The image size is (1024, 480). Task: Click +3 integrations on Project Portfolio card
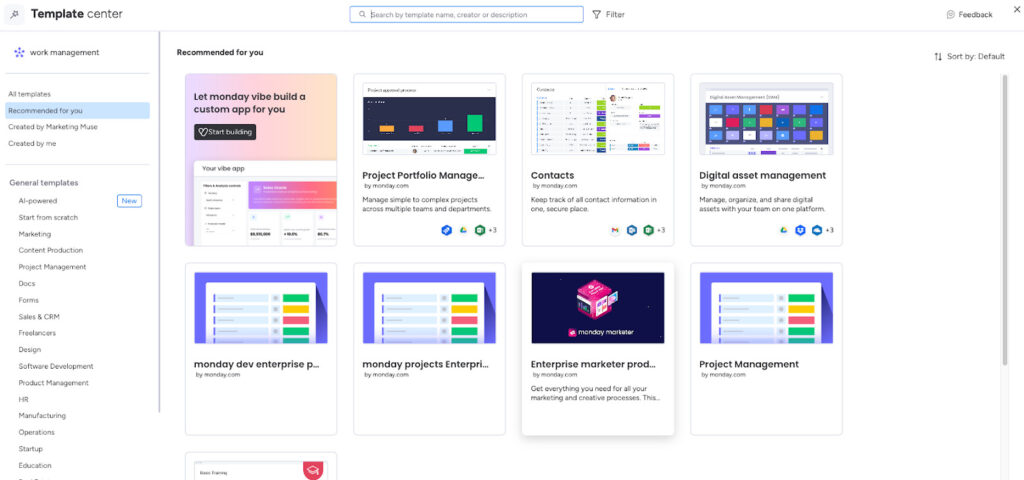492,230
